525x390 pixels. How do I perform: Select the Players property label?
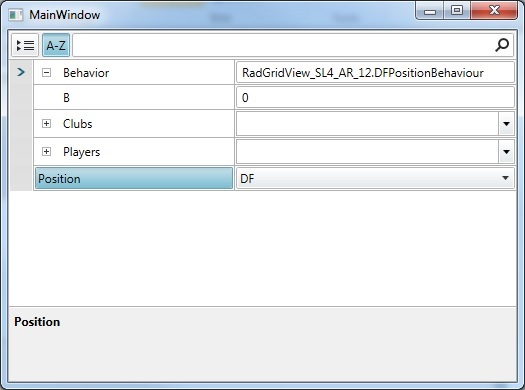click(x=81, y=152)
